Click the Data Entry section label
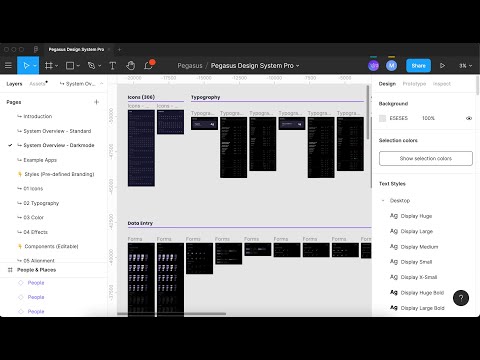The height and width of the screenshot is (360, 480). (x=140, y=223)
